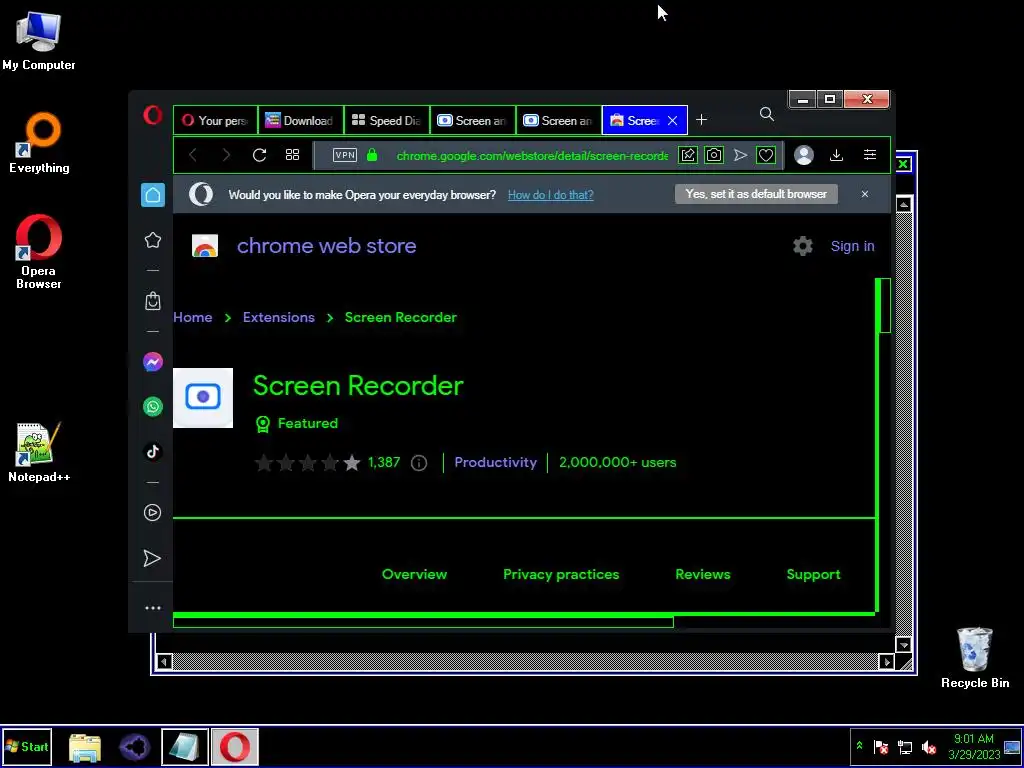Take a snapshot with camera icon

(x=714, y=155)
